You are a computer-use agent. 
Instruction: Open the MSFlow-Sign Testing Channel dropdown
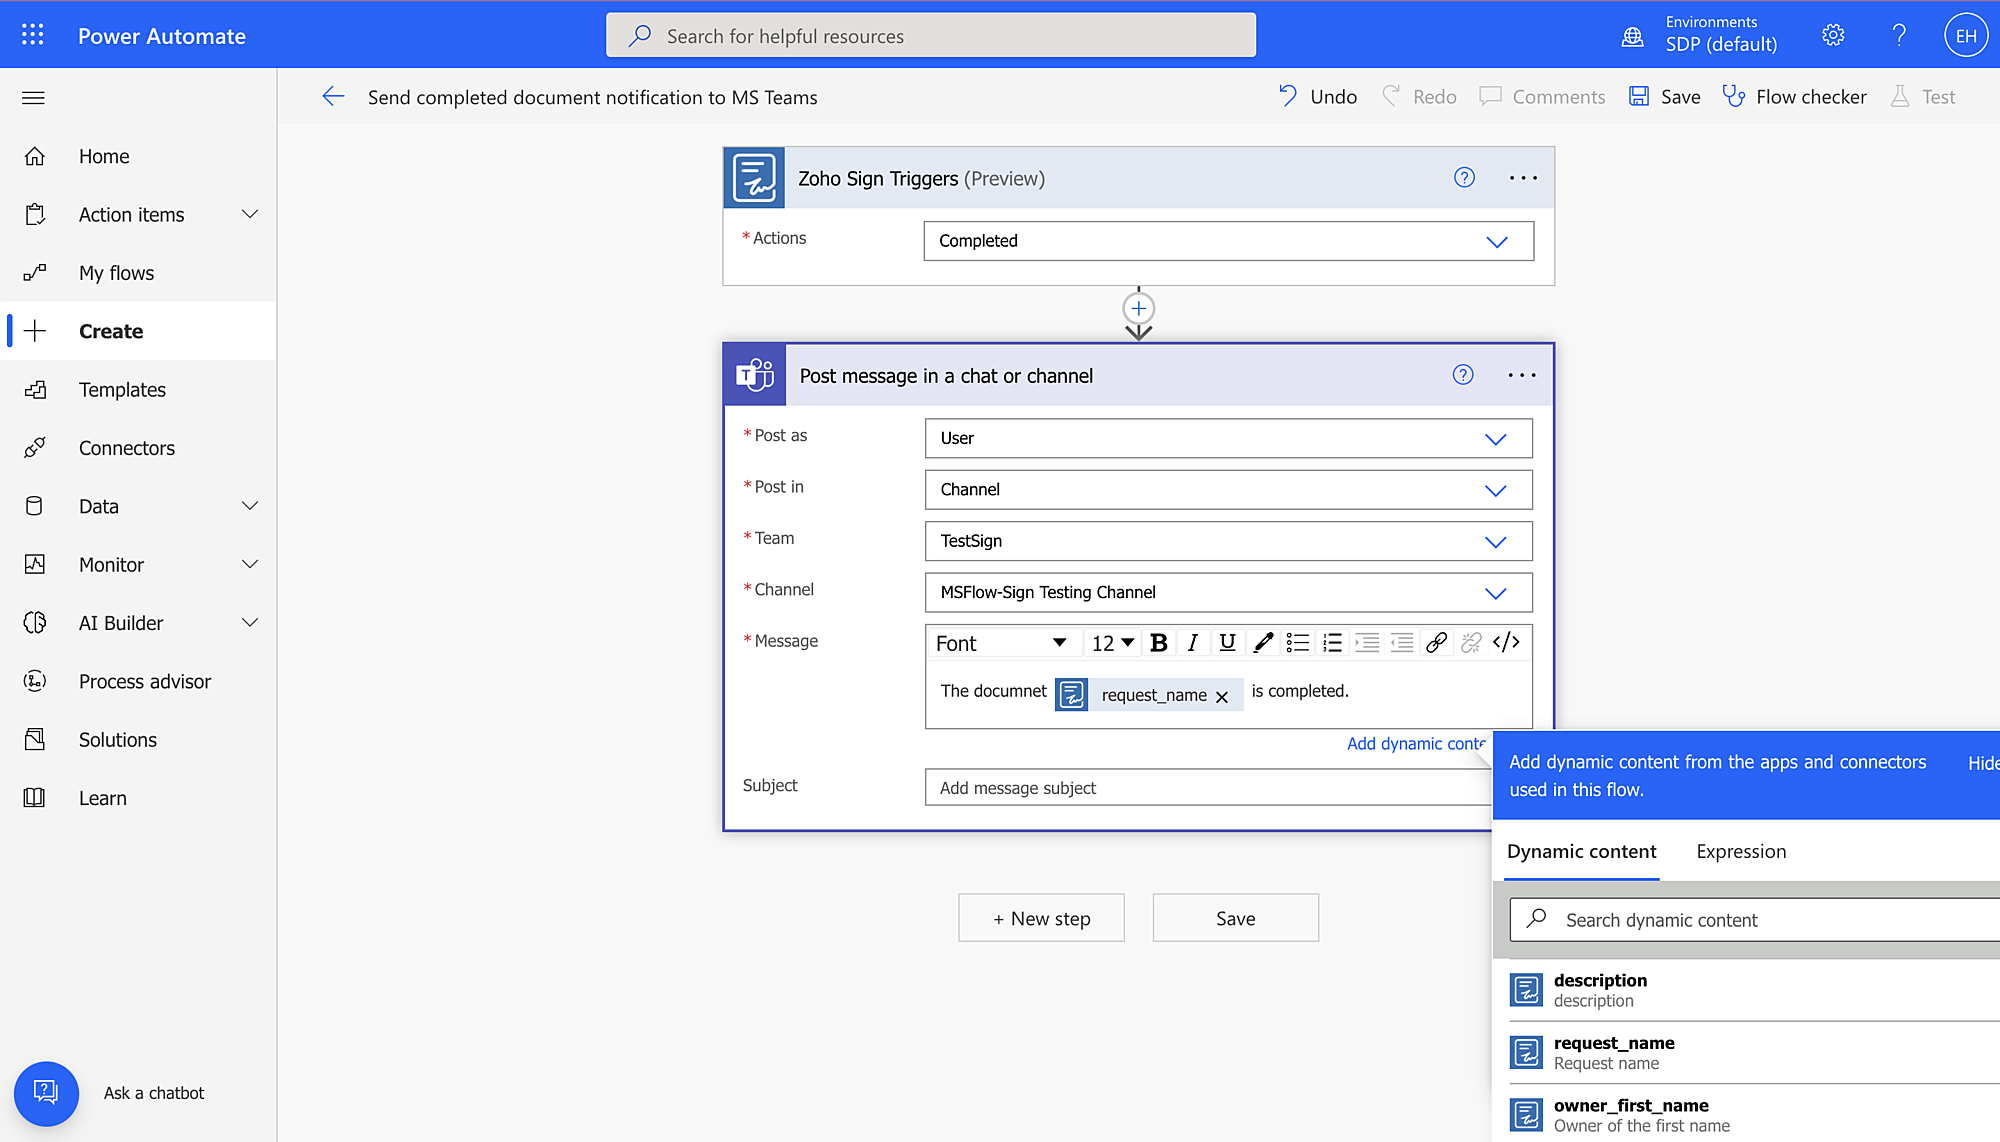click(x=1228, y=592)
